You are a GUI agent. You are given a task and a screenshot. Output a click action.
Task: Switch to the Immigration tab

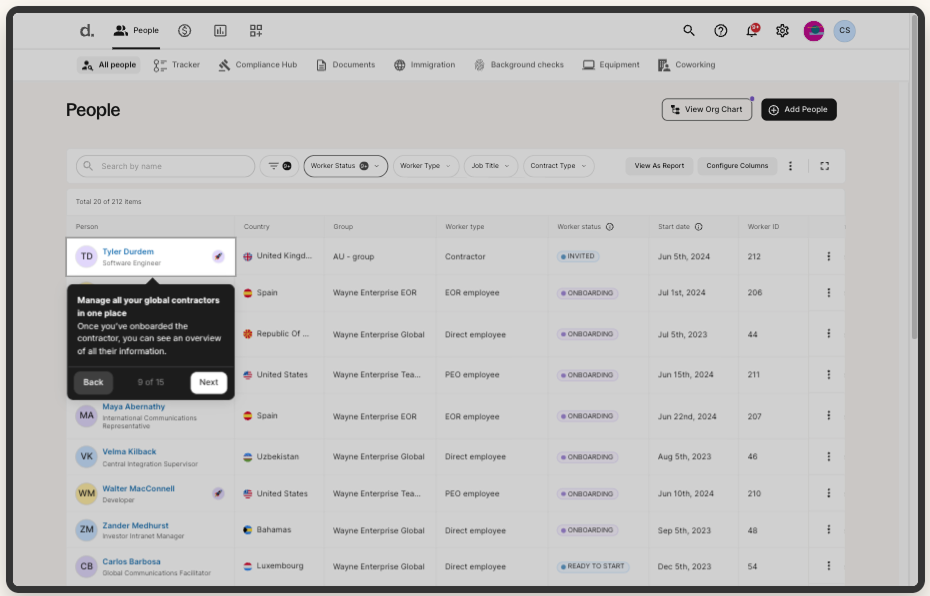[425, 65]
